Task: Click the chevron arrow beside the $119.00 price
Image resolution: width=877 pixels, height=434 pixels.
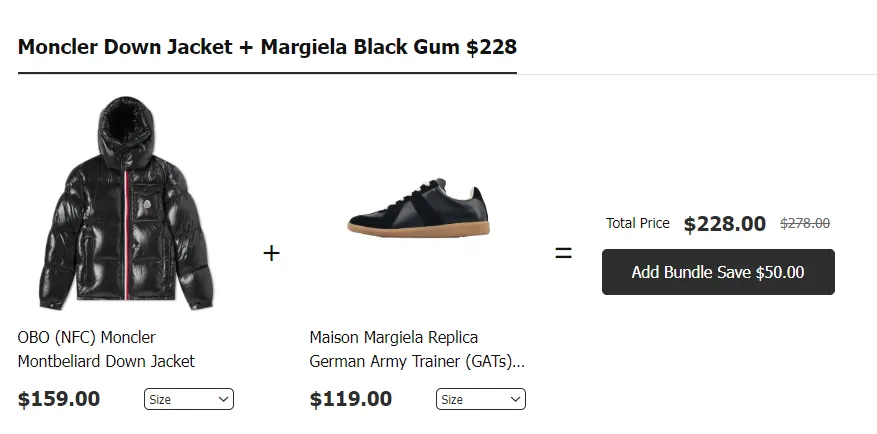Action: tap(515, 399)
